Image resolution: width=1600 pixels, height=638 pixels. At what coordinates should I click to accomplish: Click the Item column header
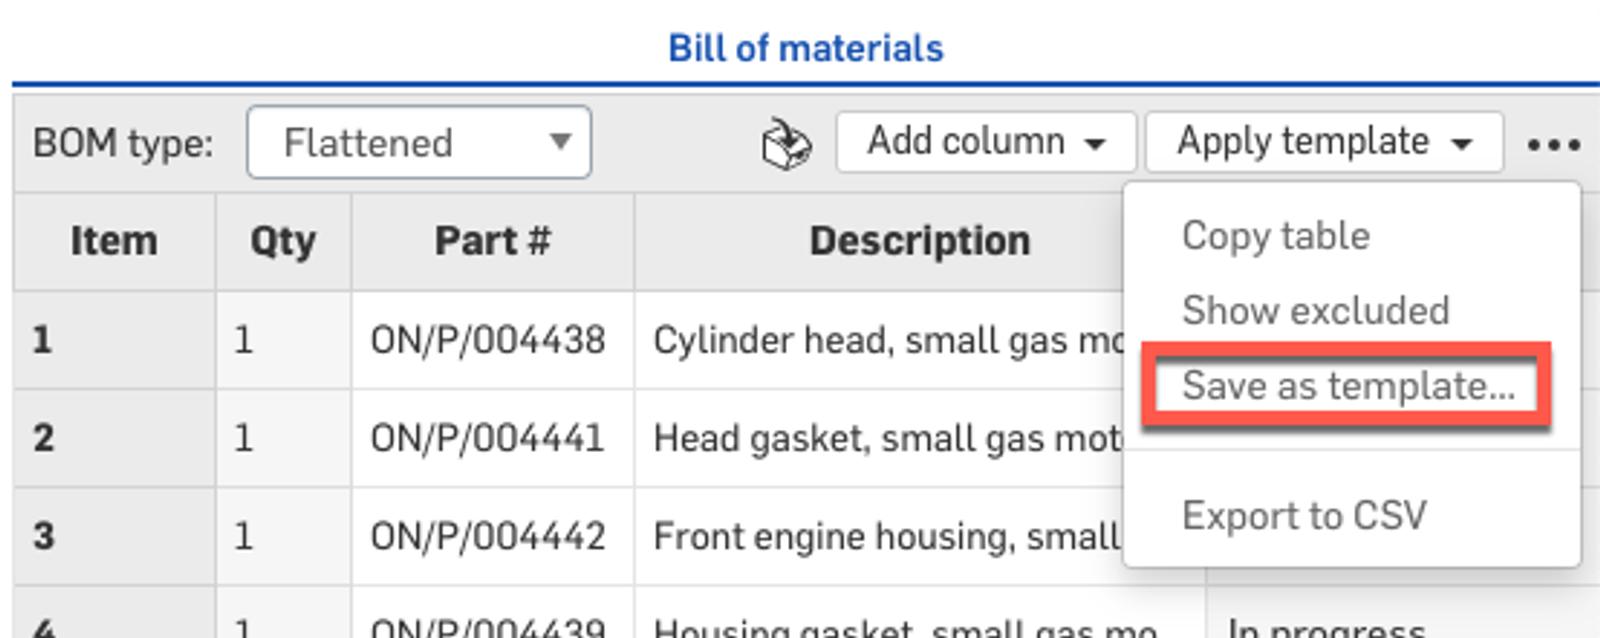coord(114,241)
